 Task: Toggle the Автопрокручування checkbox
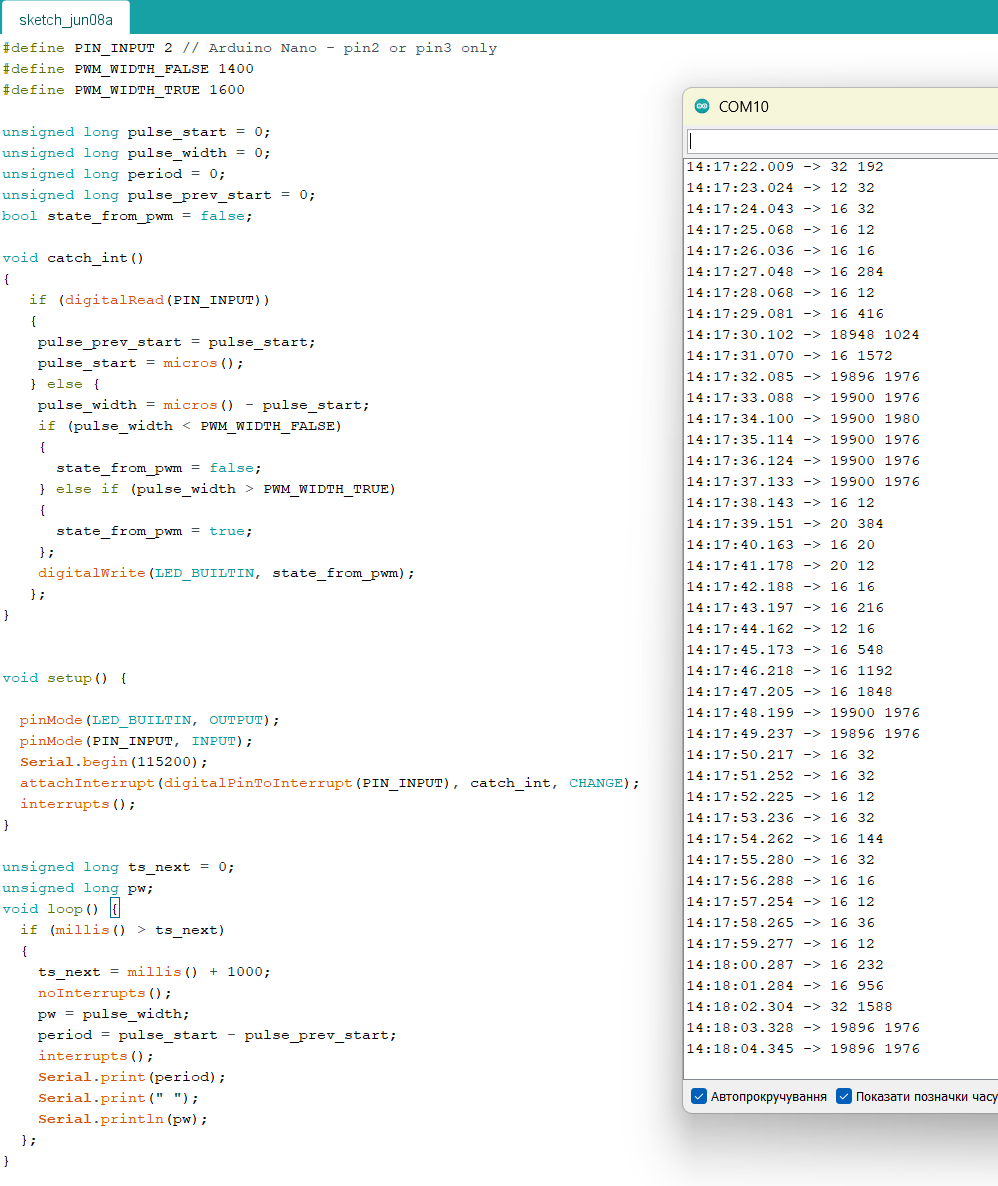pos(699,1096)
